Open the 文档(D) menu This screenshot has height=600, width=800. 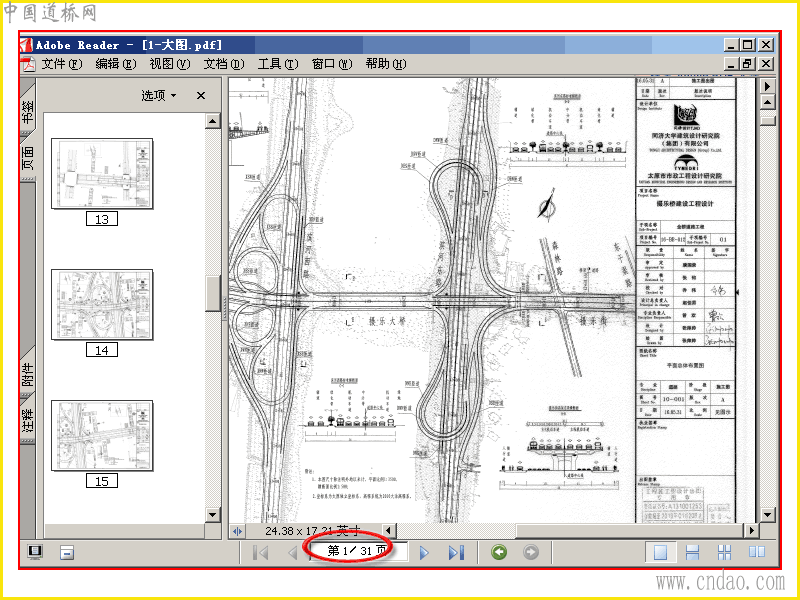coord(224,64)
